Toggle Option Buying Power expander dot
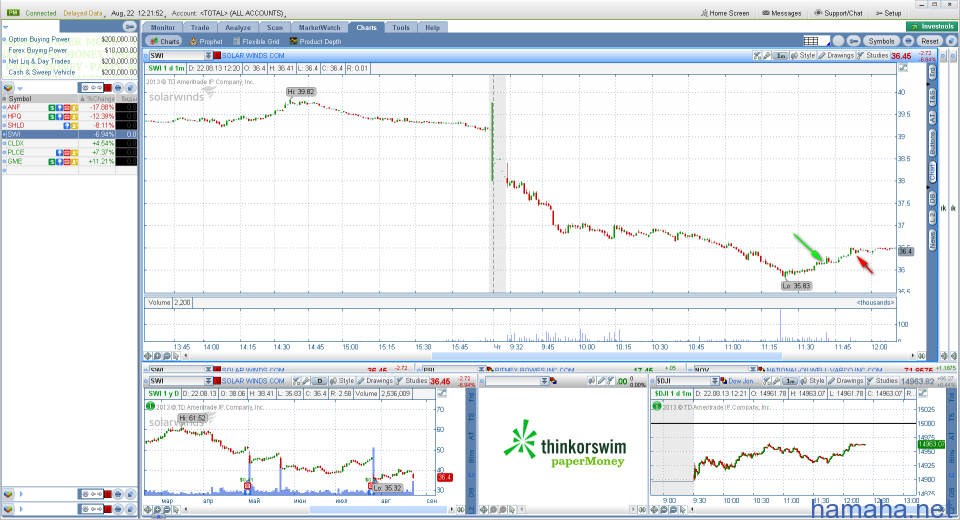 coord(4,39)
